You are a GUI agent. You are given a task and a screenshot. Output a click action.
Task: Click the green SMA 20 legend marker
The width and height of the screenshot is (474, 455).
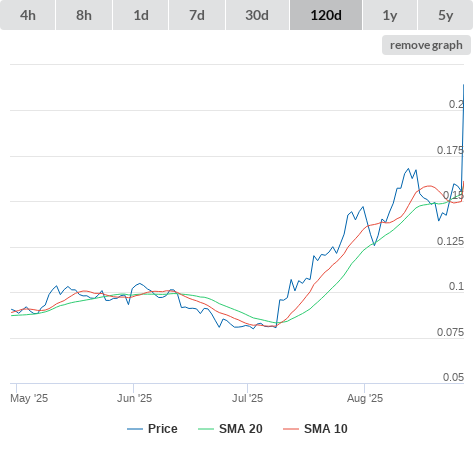pos(206,429)
